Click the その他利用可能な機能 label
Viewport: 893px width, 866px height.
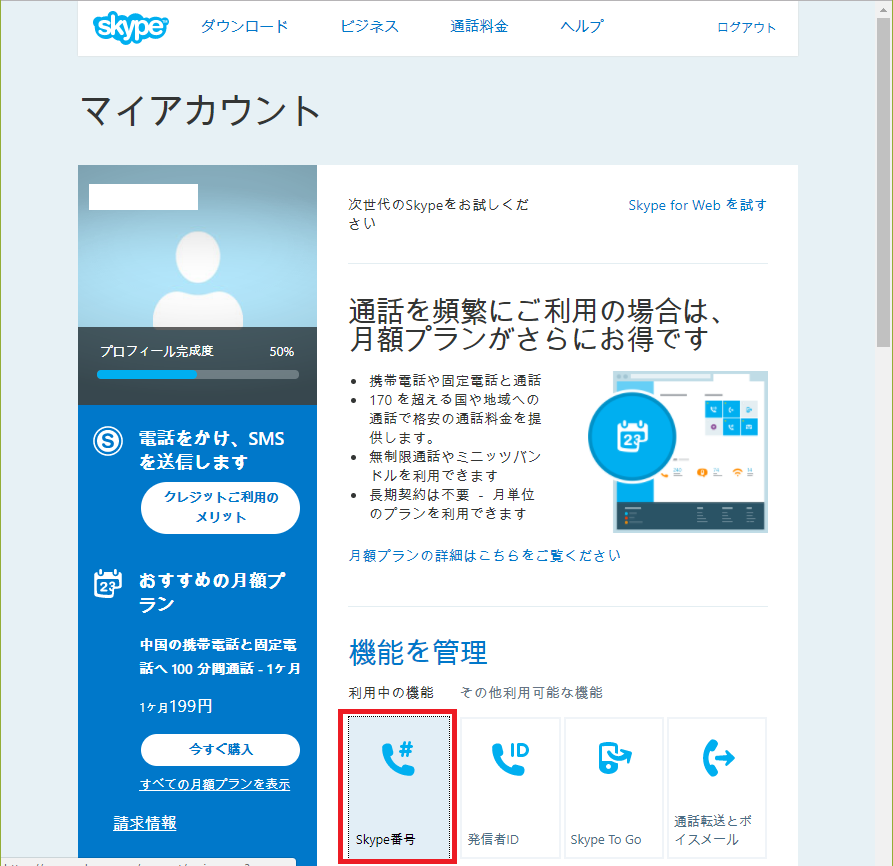tap(531, 692)
